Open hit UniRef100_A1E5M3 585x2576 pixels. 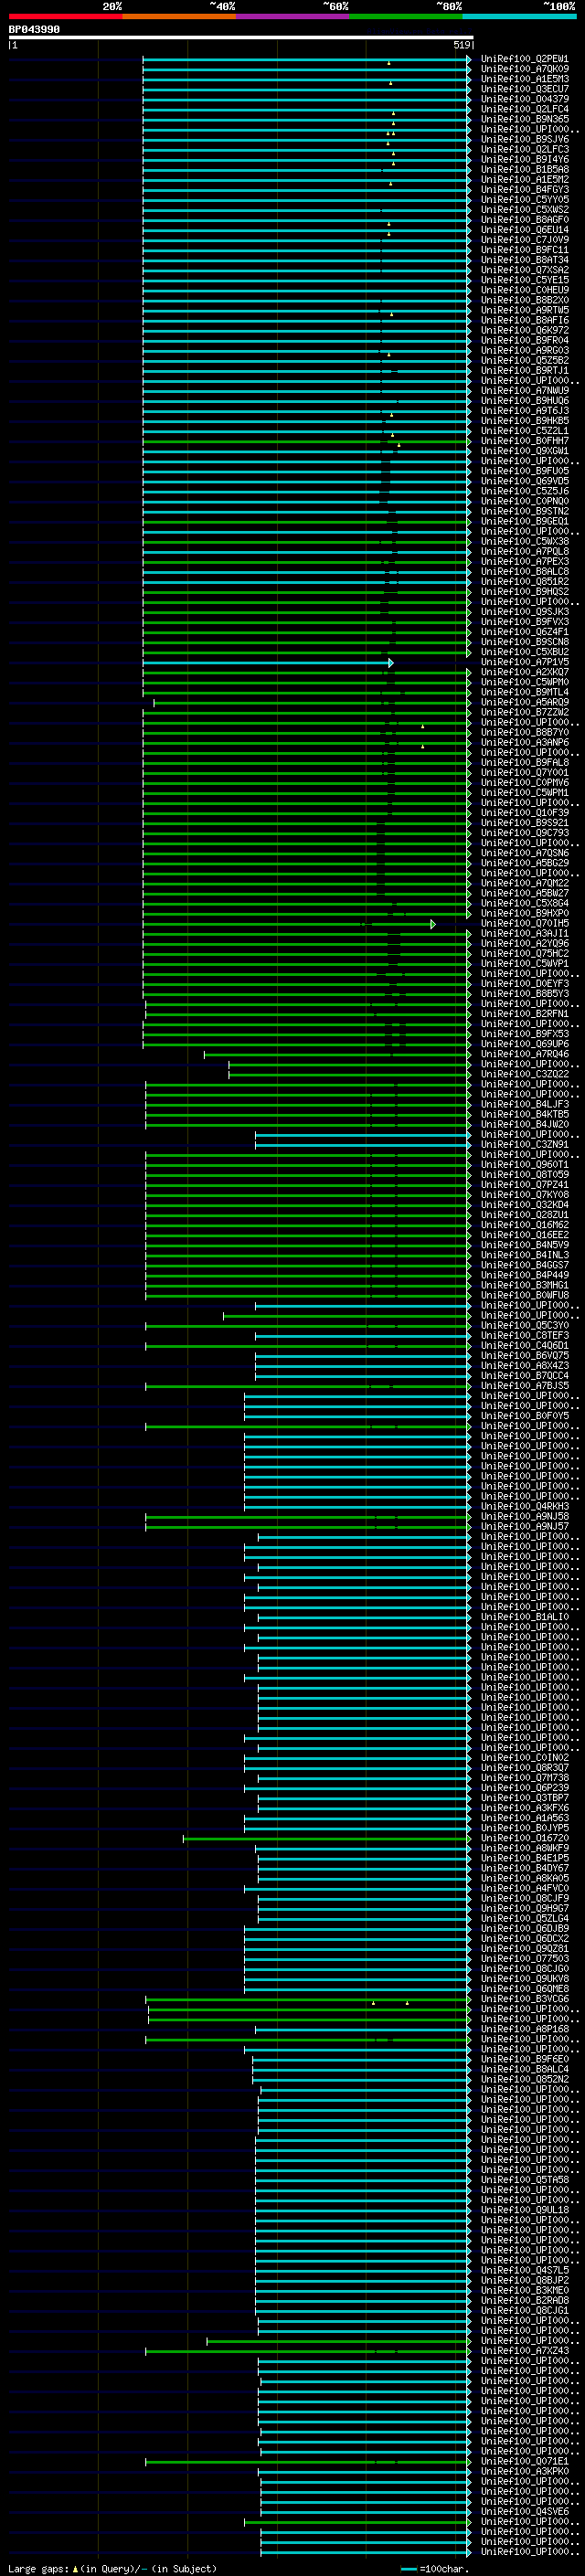click(x=525, y=79)
